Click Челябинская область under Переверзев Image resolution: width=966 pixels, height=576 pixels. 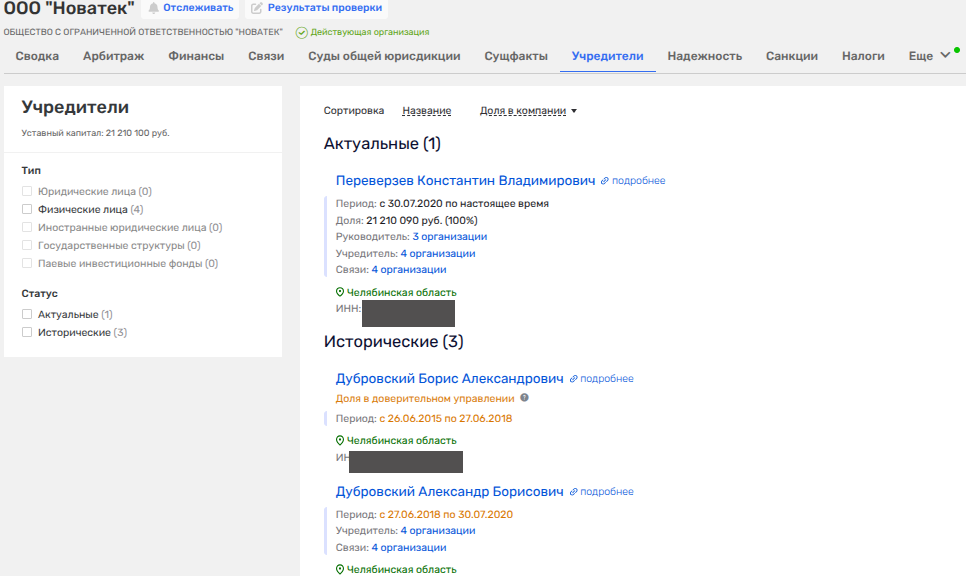402,293
